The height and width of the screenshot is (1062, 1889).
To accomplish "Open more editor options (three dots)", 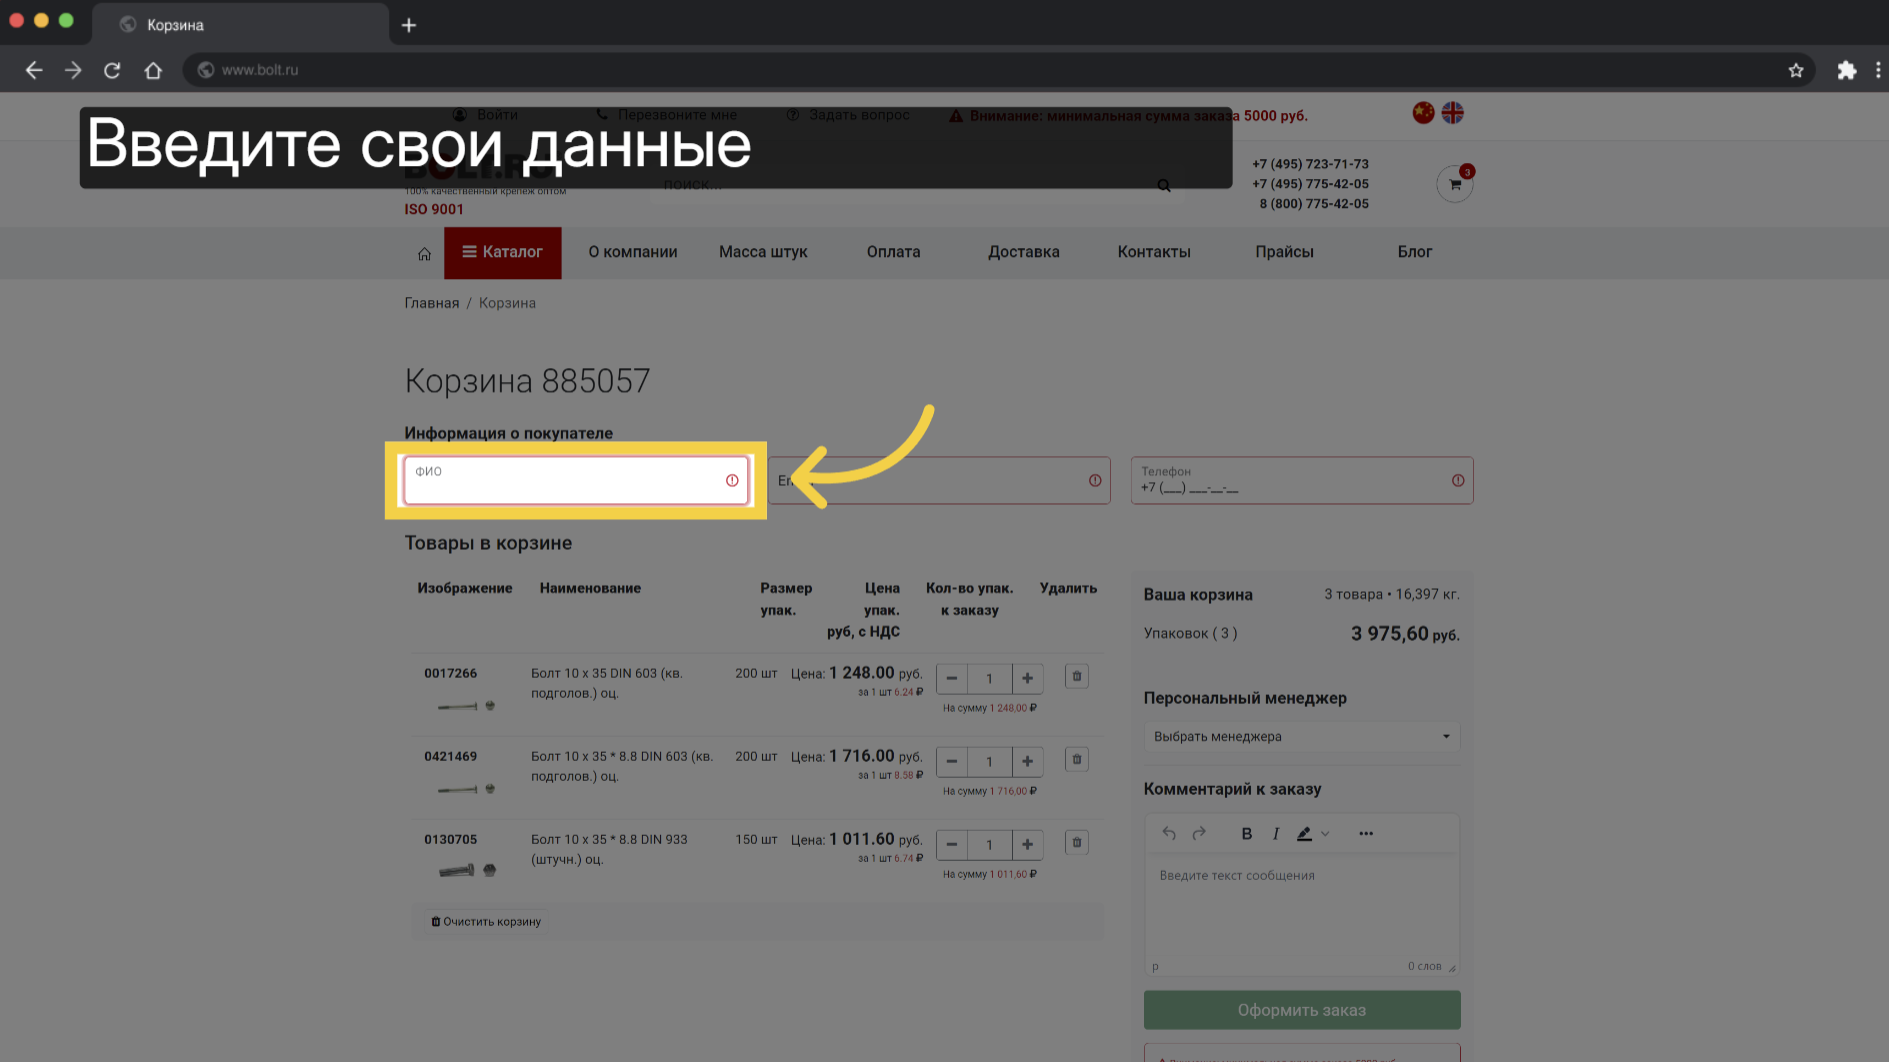I will 1366,833.
